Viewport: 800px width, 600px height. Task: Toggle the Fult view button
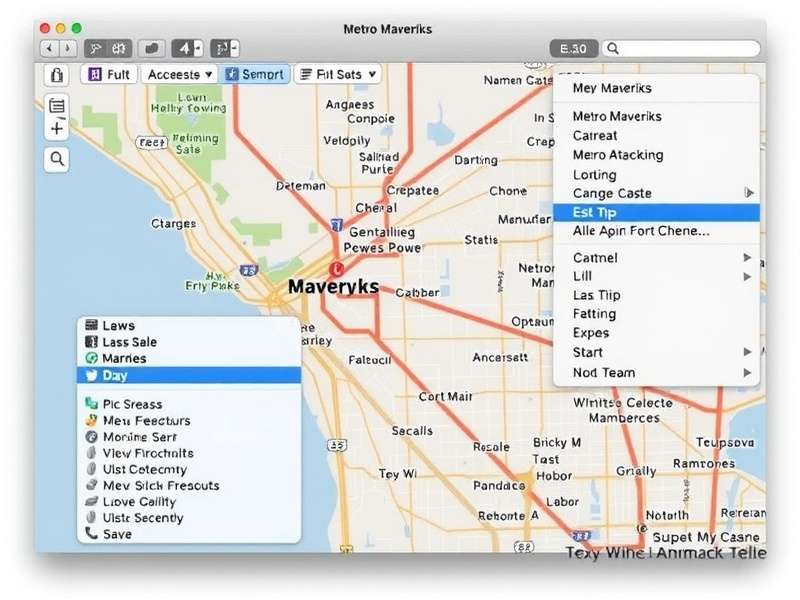click(109, 74)
